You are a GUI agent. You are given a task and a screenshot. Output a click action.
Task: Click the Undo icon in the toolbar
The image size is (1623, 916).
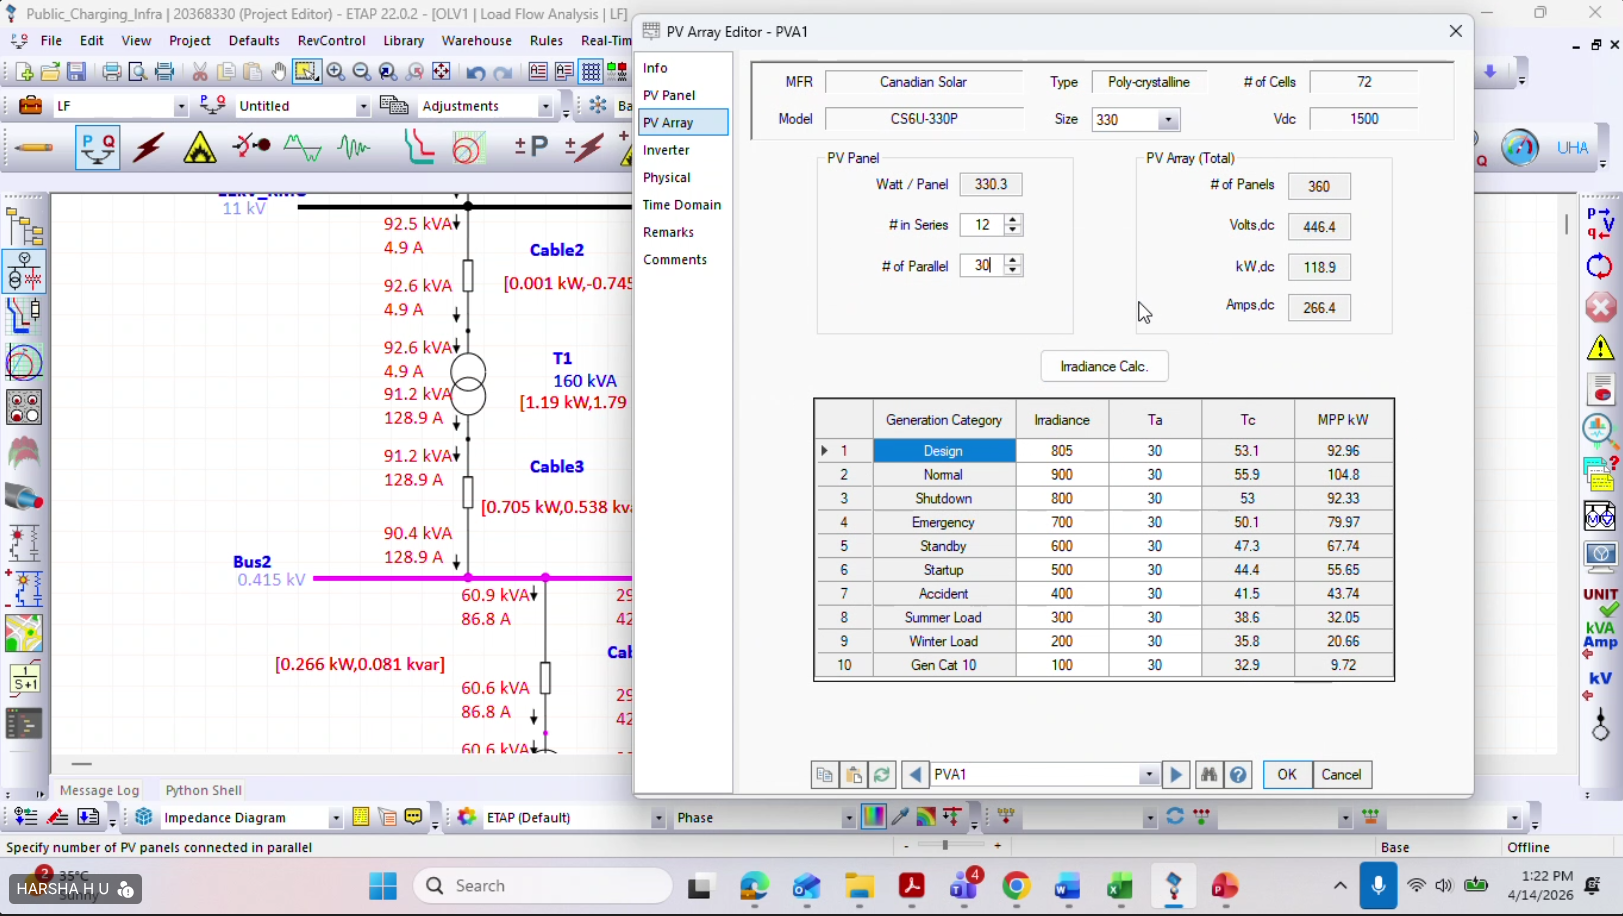(x=476, y=72)
